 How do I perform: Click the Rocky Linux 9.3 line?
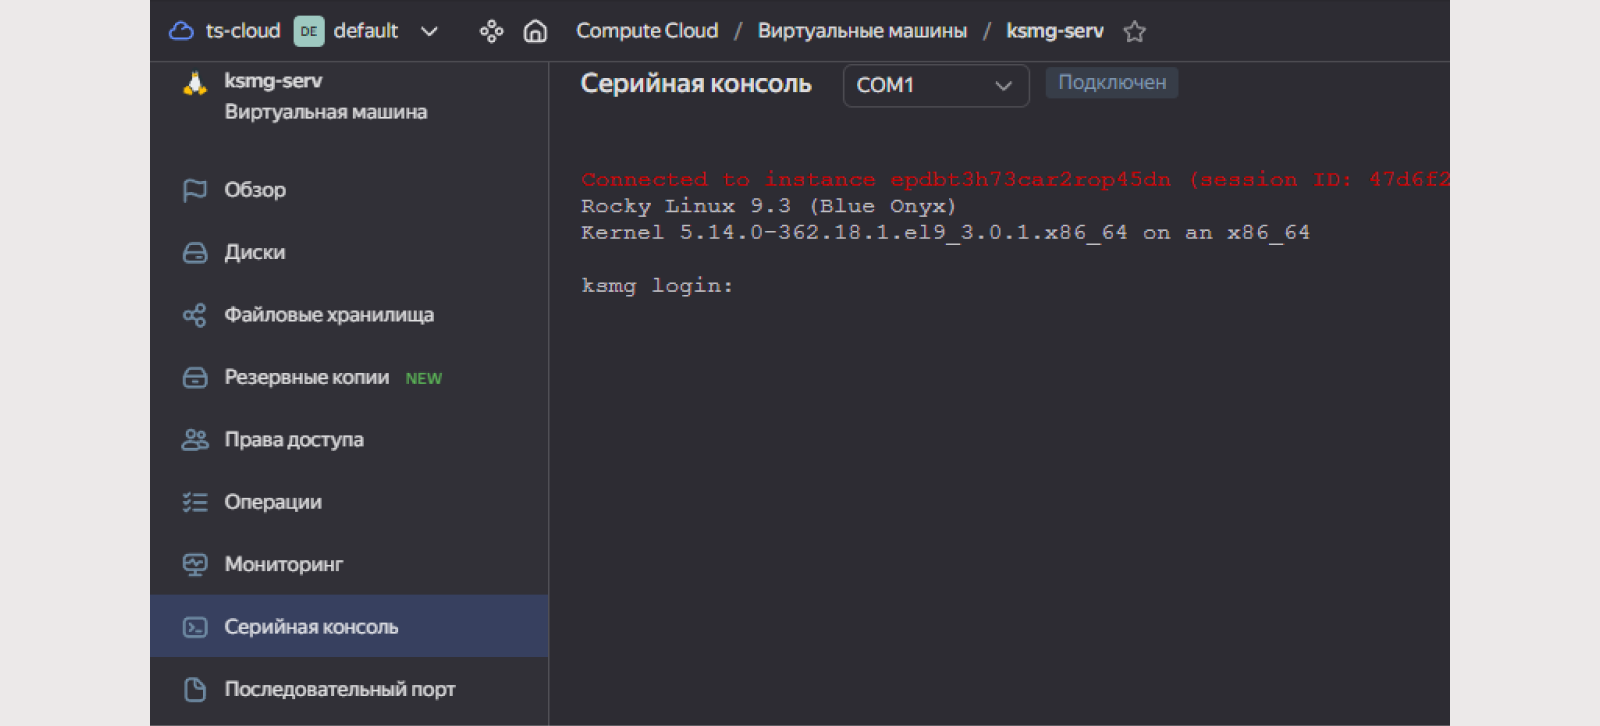coord(768,206)
